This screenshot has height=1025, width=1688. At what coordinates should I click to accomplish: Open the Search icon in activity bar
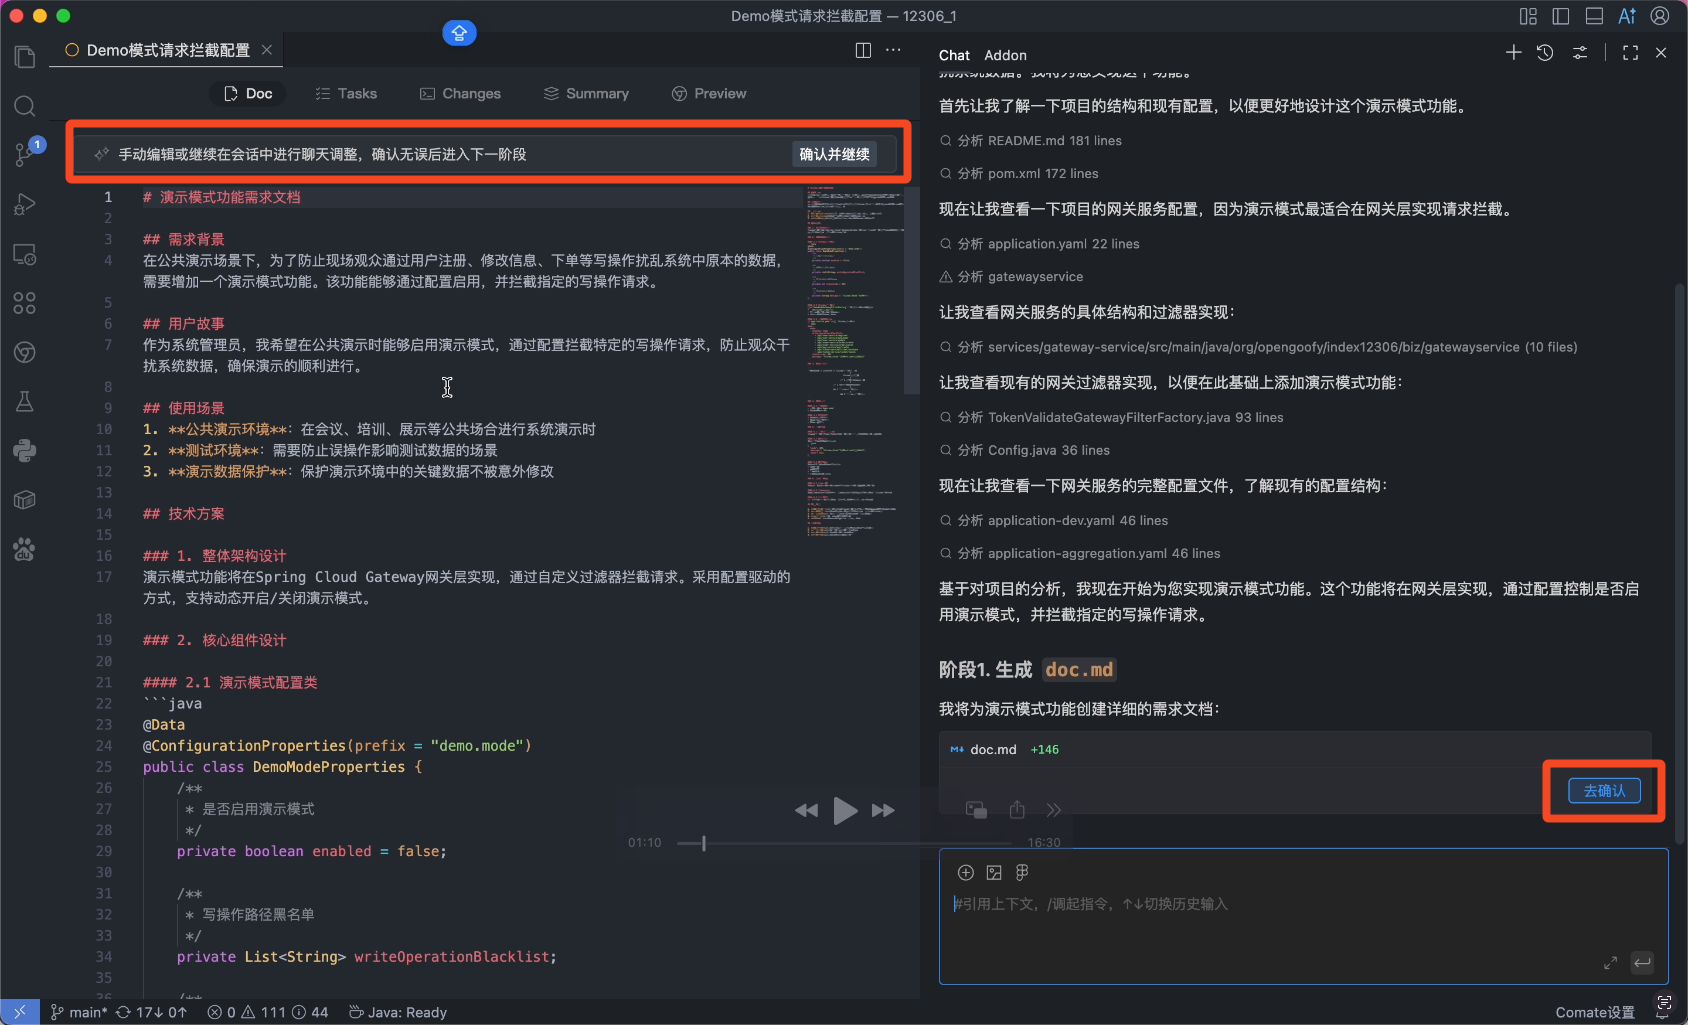tap(25, 106)
